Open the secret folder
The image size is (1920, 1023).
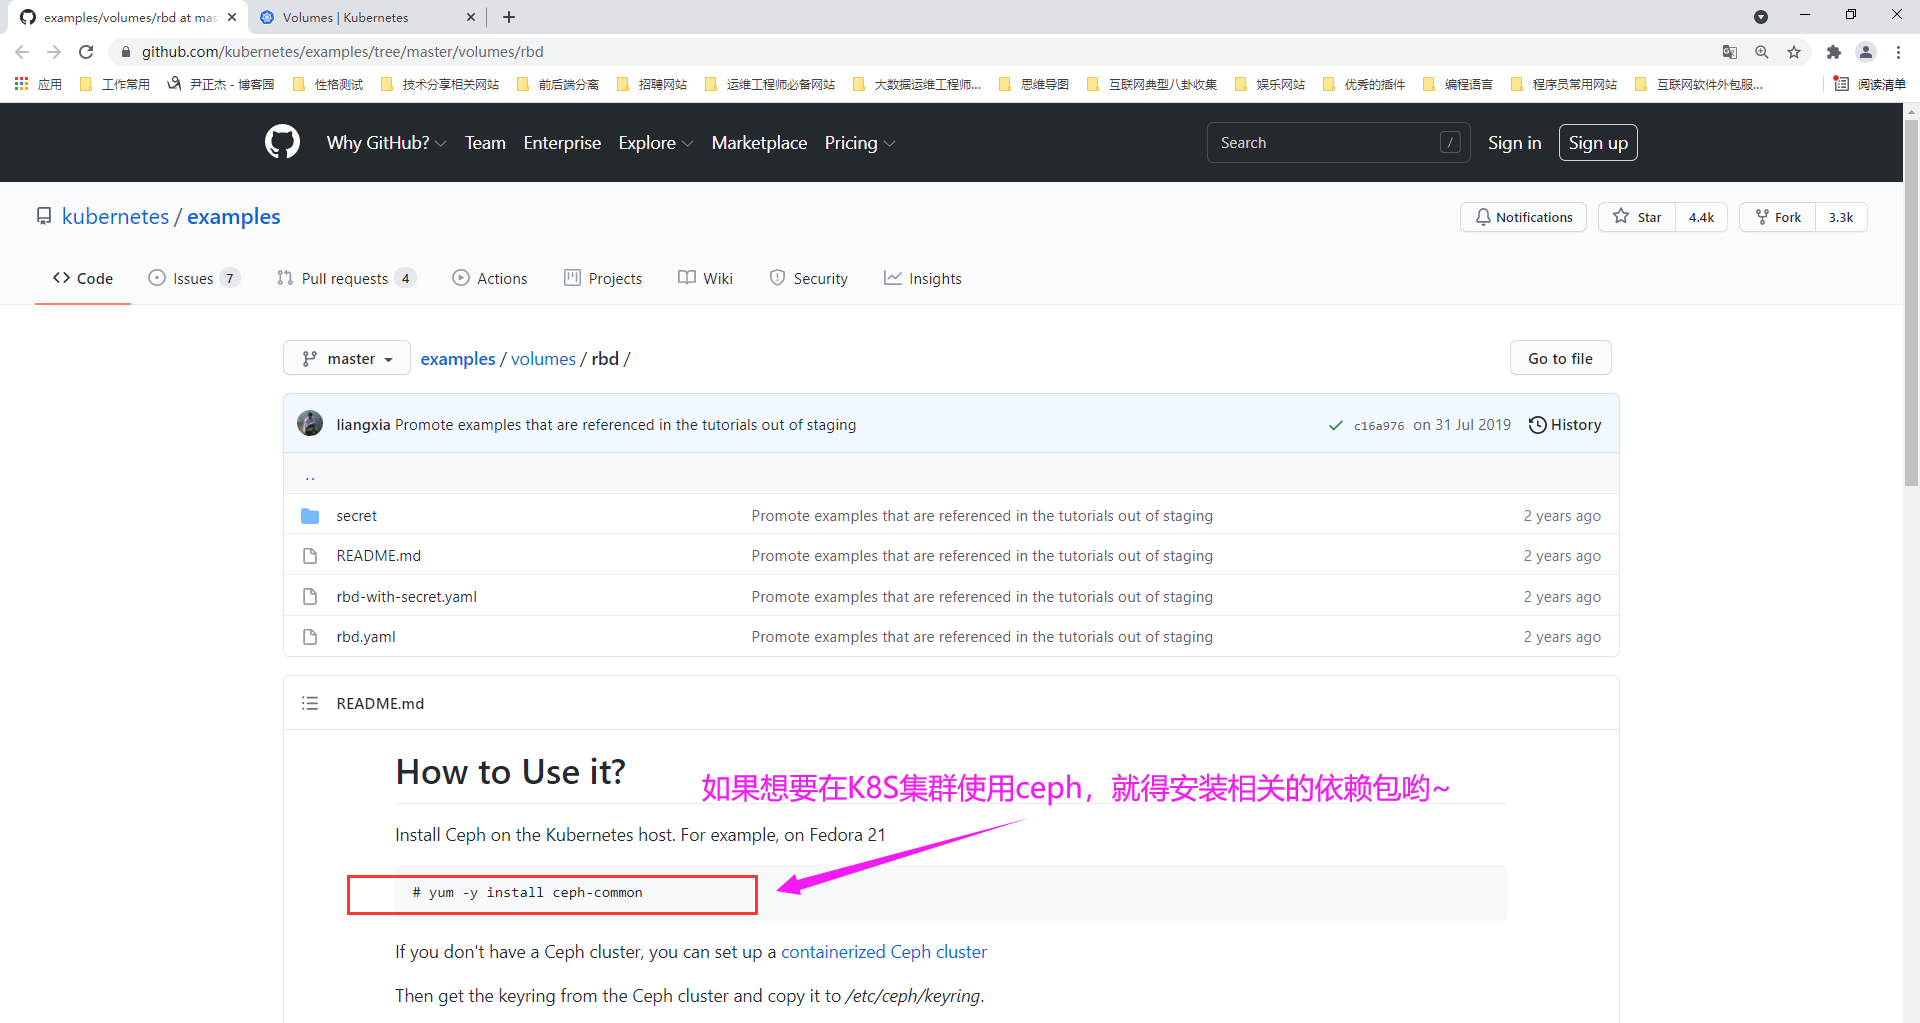356,516
